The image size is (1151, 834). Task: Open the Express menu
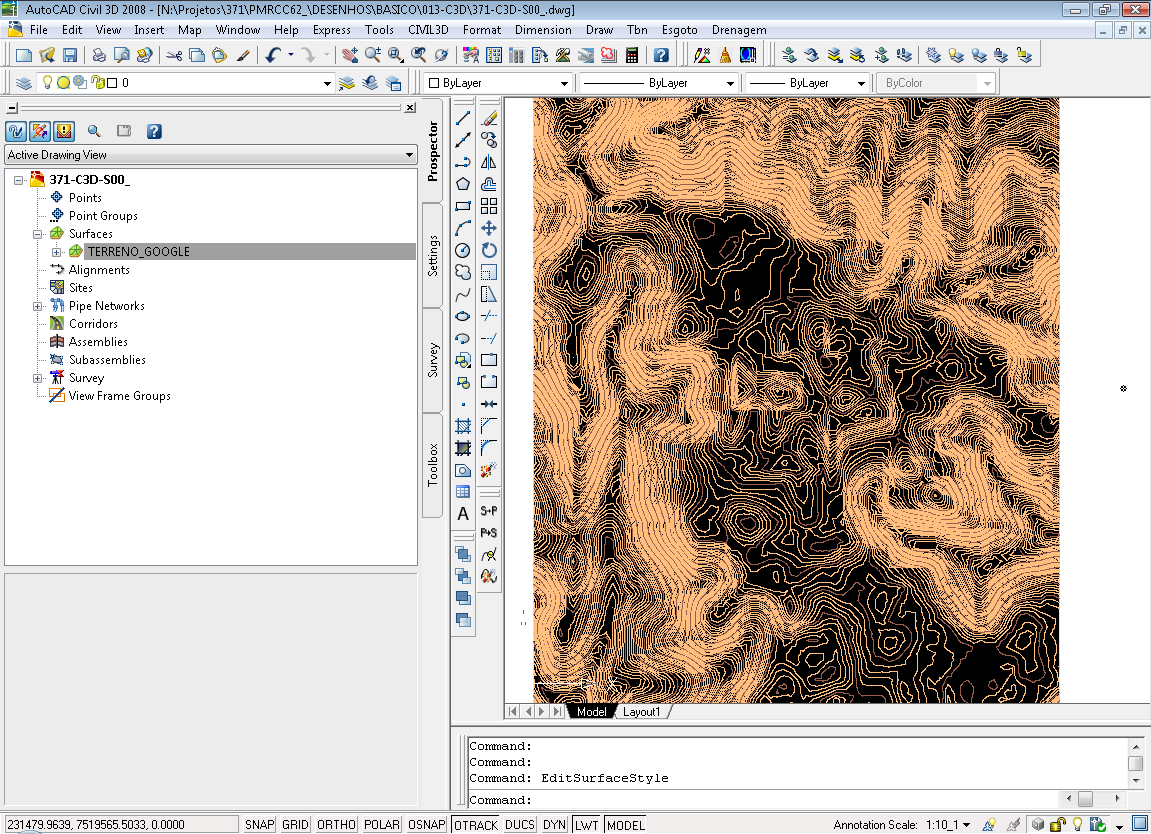(331, 30)
